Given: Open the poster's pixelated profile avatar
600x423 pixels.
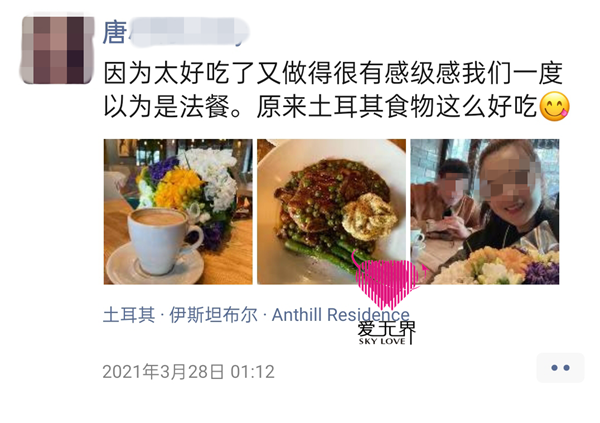Looking at the screenshot, I should coord(57,49).
